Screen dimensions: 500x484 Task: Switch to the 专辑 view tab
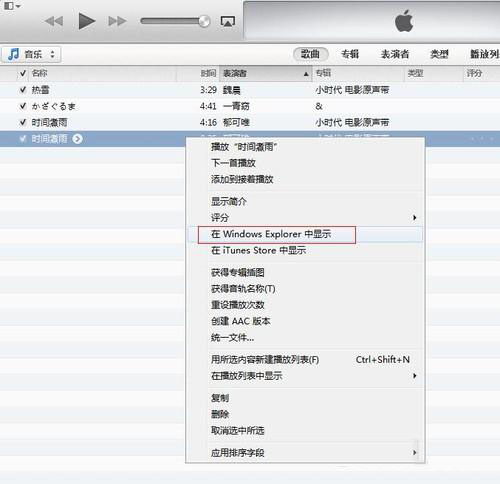coord(350,54)
